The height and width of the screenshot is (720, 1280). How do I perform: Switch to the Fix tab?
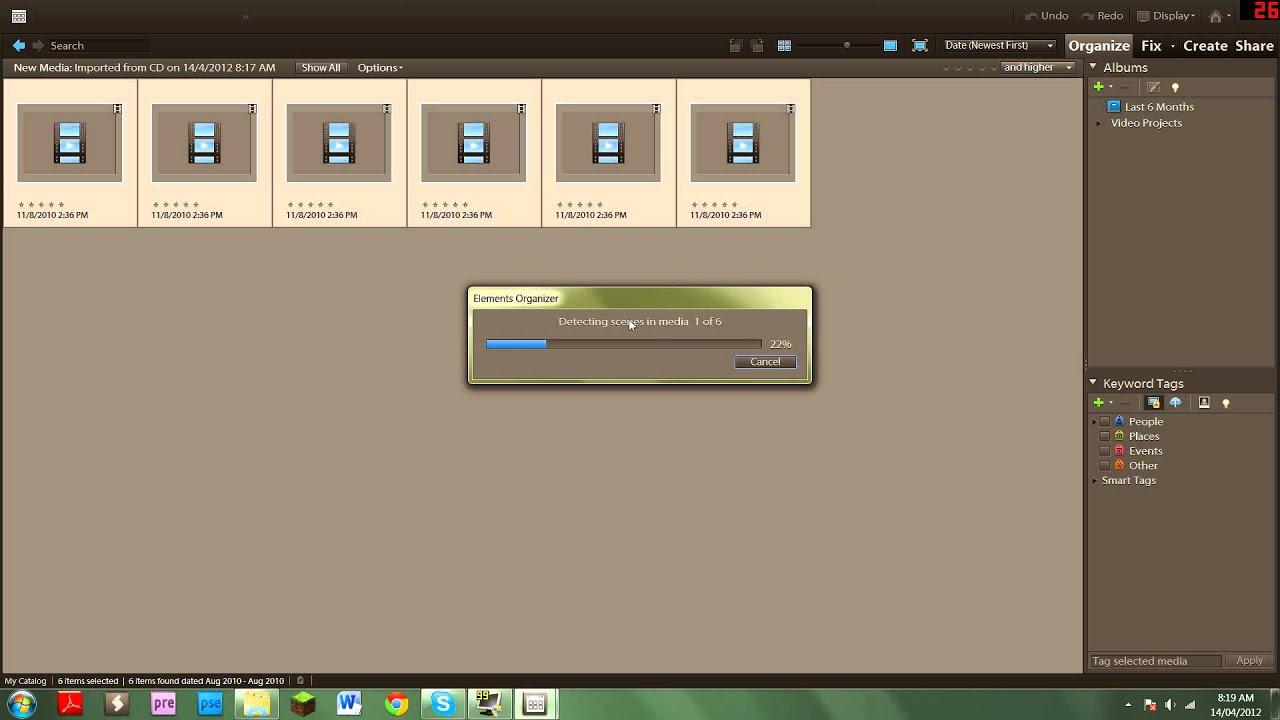1151,46
